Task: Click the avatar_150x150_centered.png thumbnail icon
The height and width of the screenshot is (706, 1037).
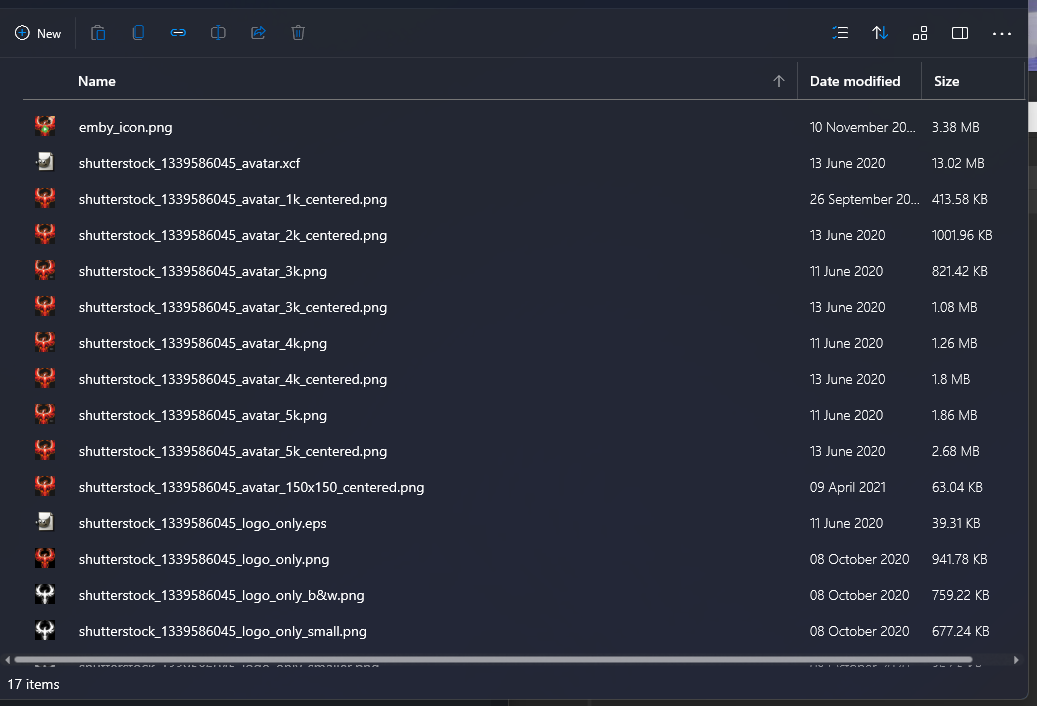Action: 45,487
